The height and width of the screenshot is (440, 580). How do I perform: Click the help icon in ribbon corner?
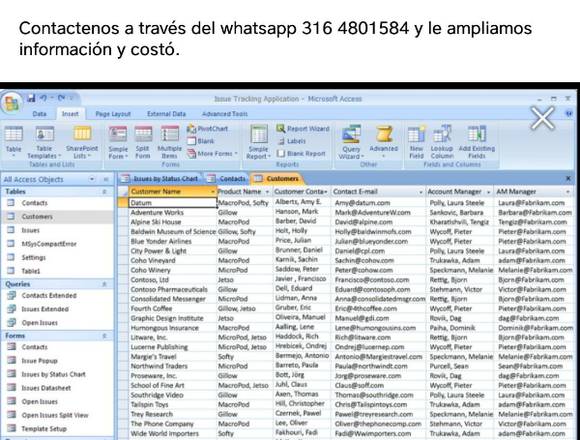click(569, 114)
